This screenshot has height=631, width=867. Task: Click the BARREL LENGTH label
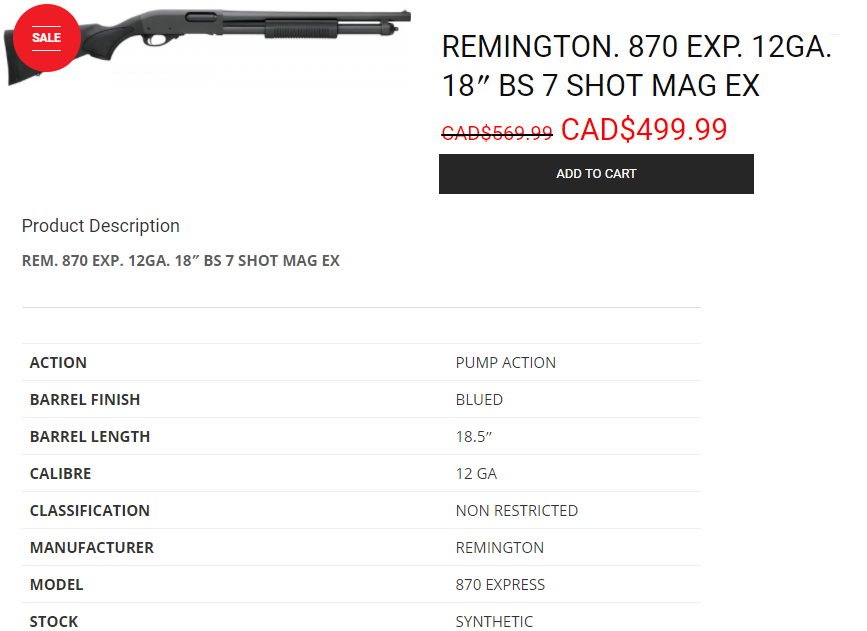(x=90, y=437)
